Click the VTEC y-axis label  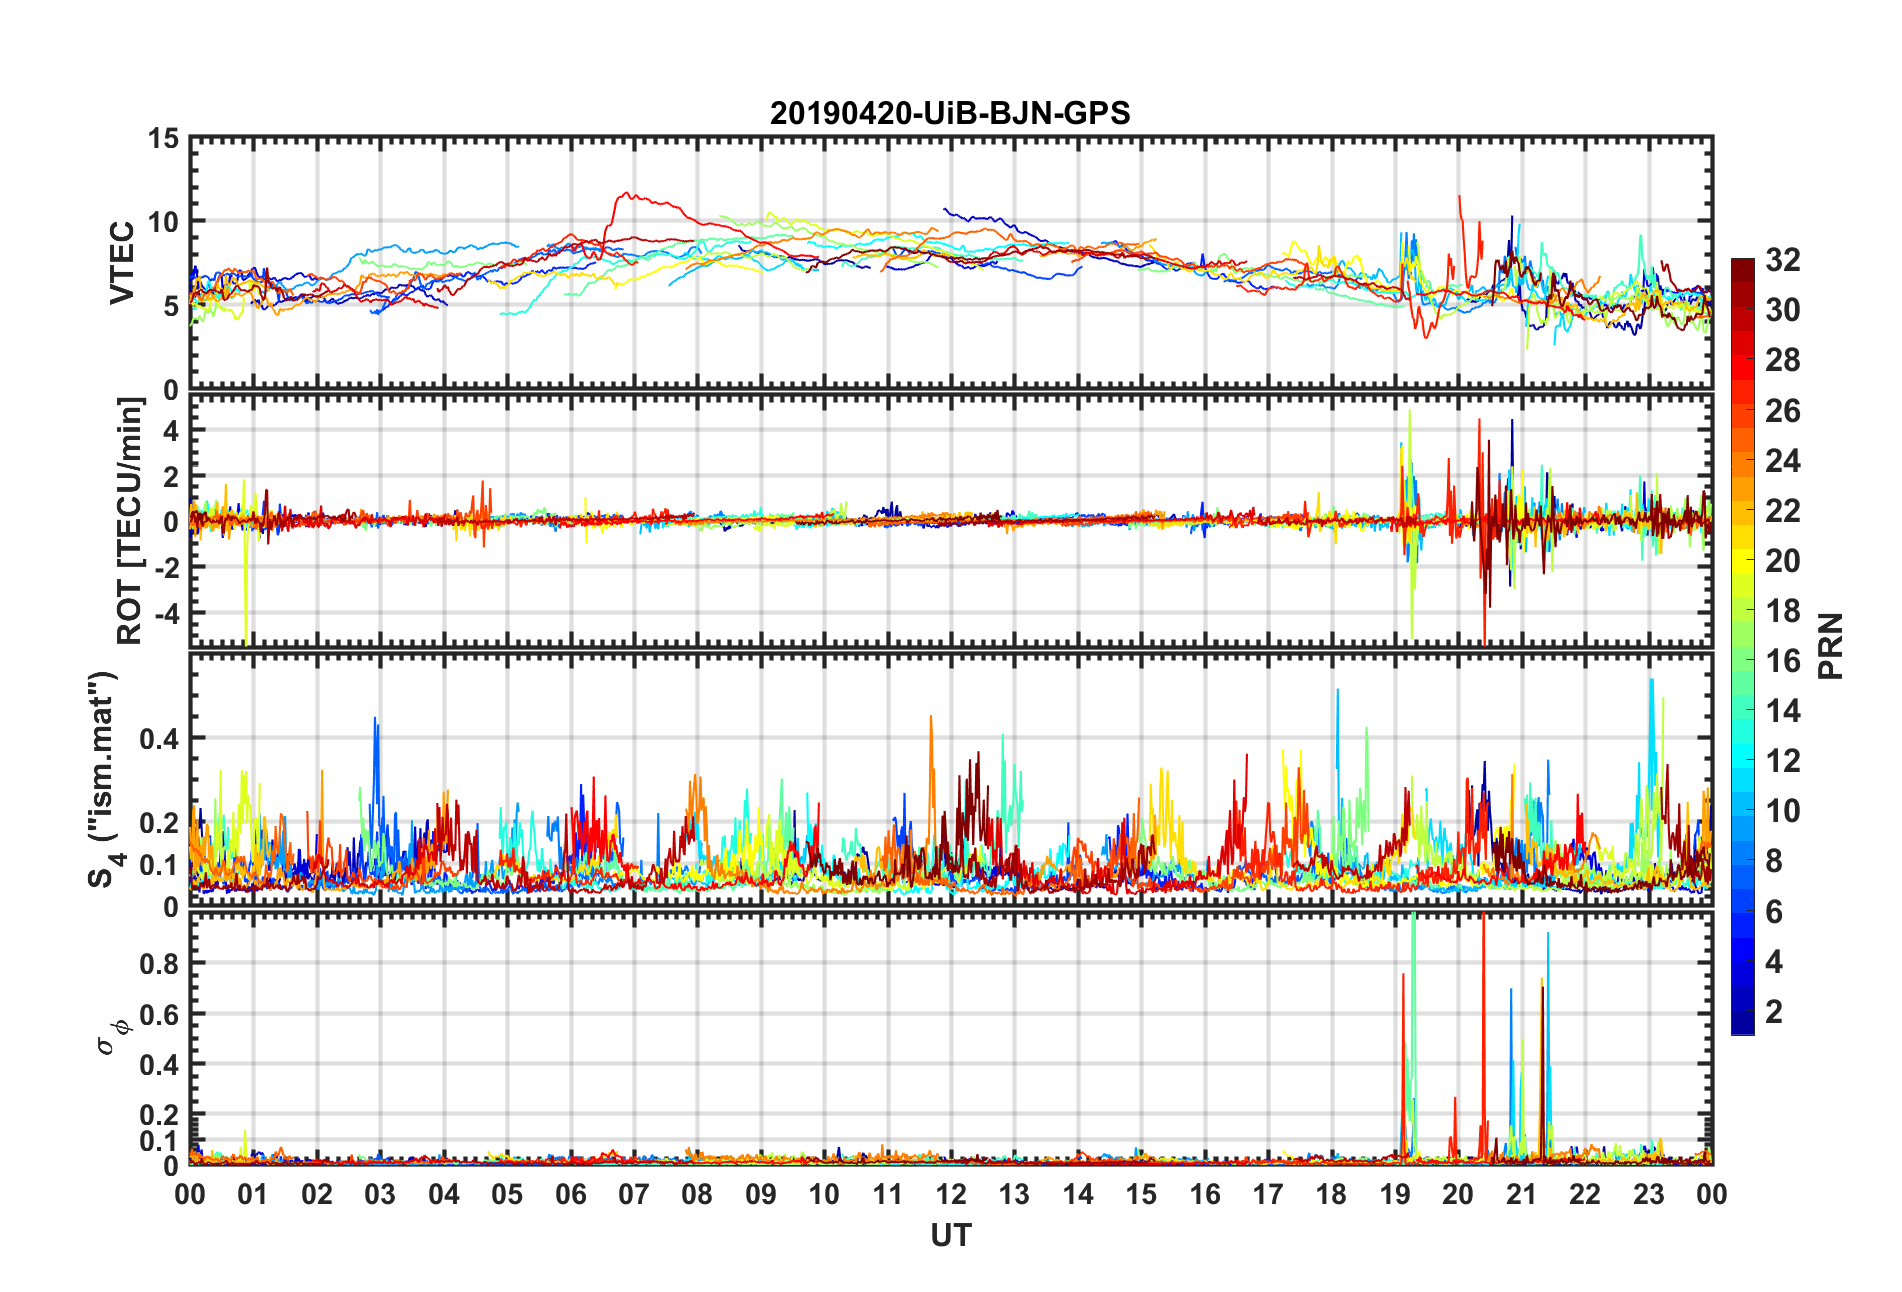[122, 263]
